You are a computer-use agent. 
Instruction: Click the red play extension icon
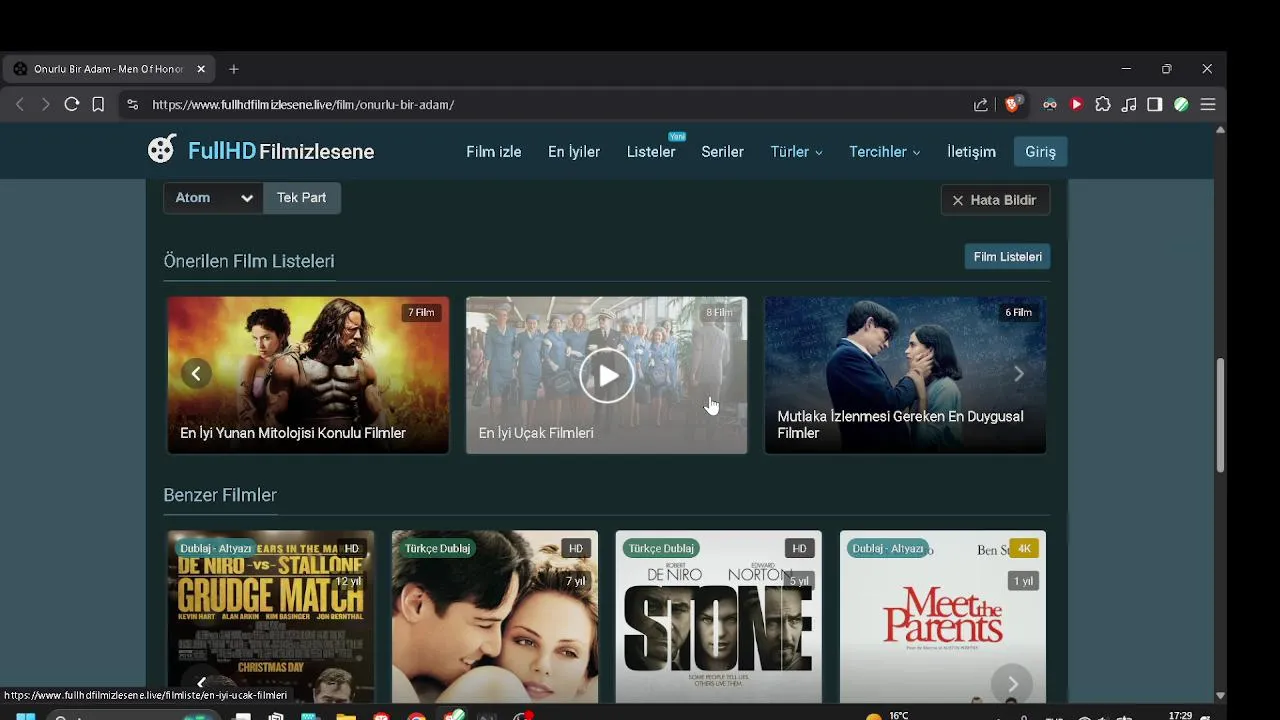coord(1076,104)
